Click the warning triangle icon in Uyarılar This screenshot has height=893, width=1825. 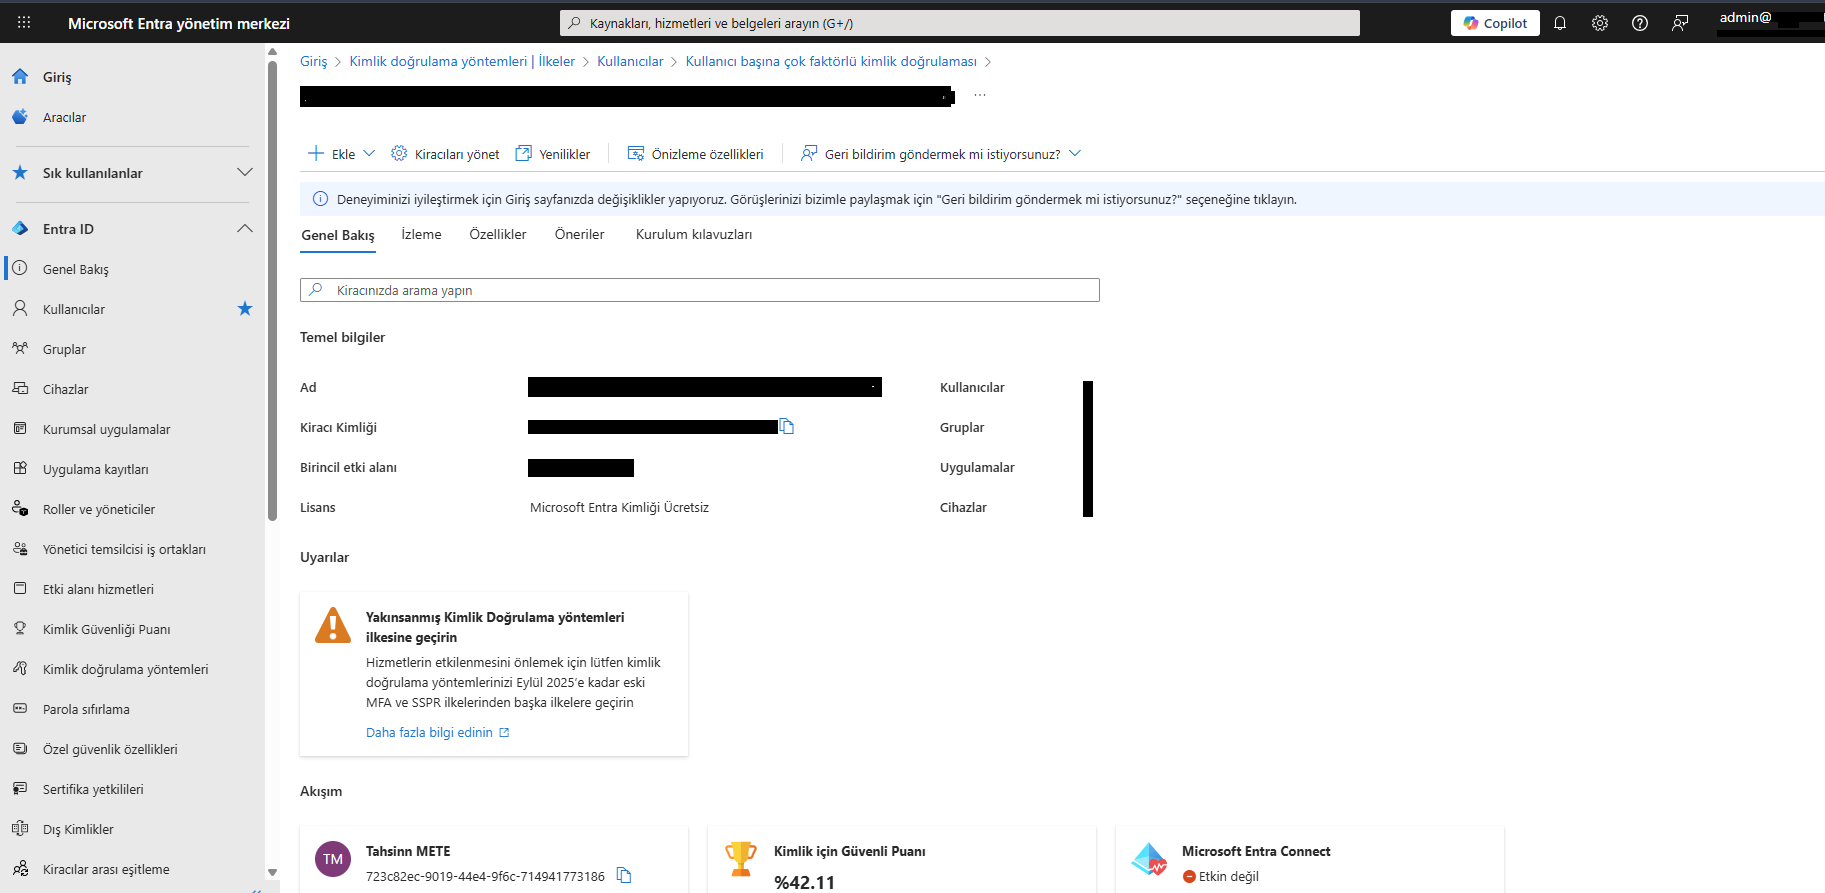[x=333, y=625]
